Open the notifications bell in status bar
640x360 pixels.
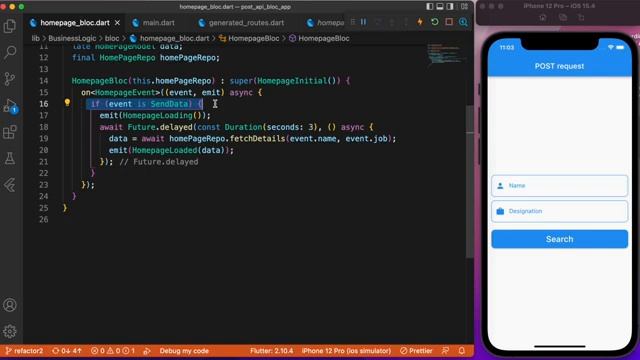click(x=462, y=351)
